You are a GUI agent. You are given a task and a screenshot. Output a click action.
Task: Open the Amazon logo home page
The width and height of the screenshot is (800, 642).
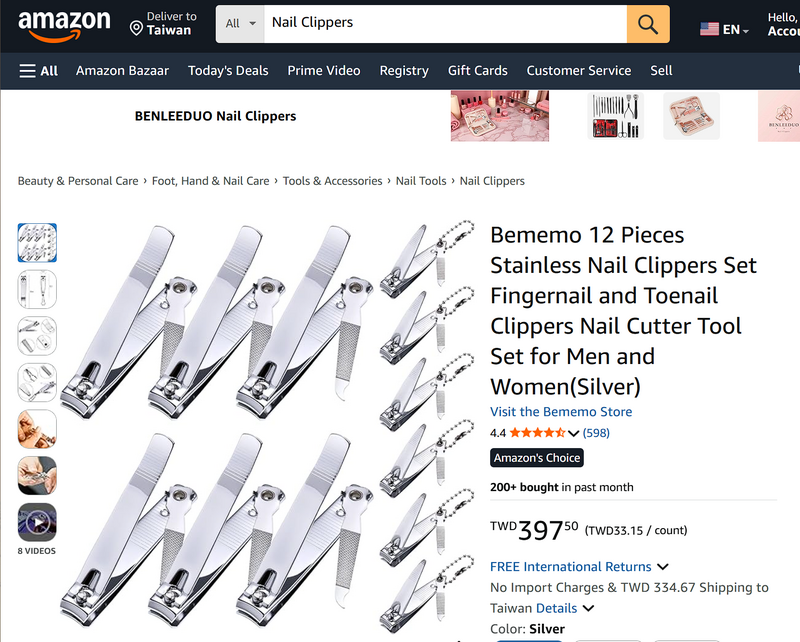click(x=64, y=23)
